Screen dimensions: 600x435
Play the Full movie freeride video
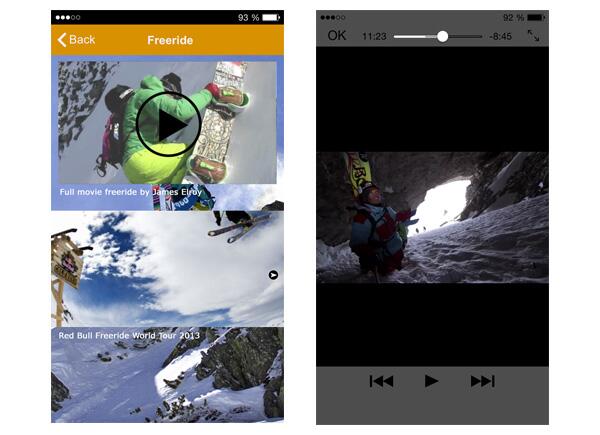pyautogui.click(x=168, y=124)
